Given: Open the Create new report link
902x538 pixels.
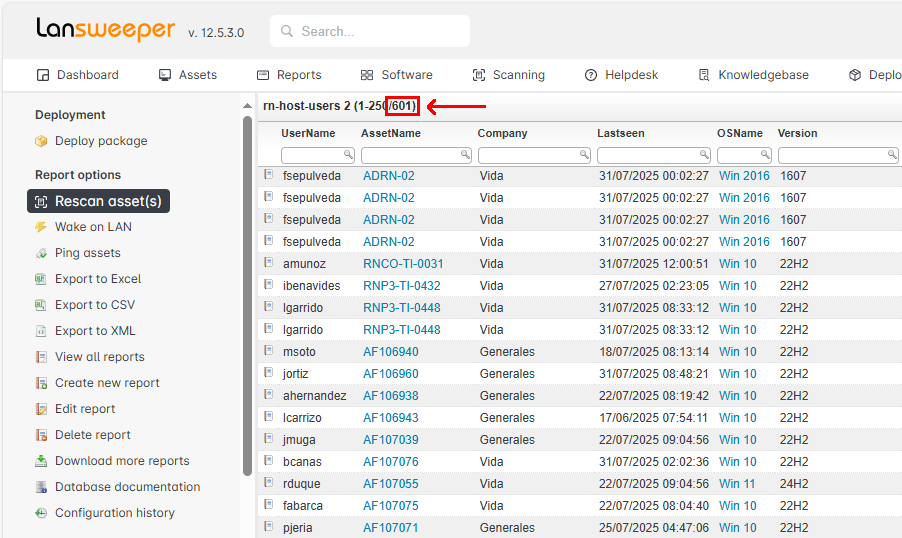Looking at the screenshot, I should 107,383.
